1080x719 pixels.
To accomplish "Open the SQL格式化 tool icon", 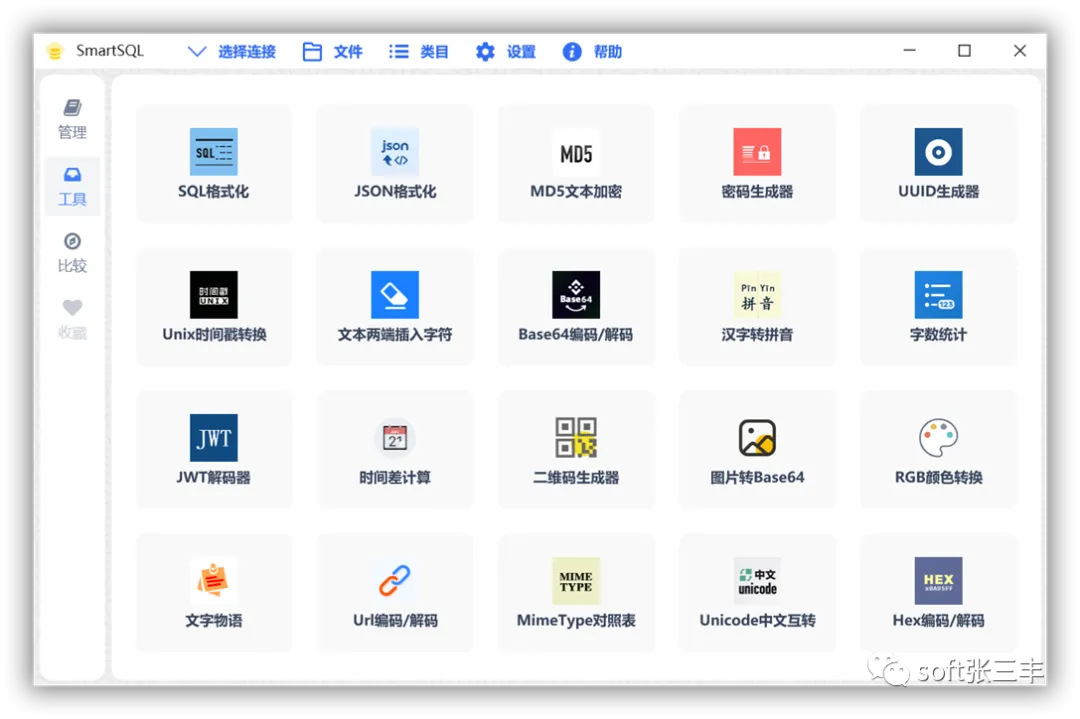I will (214, 152).
